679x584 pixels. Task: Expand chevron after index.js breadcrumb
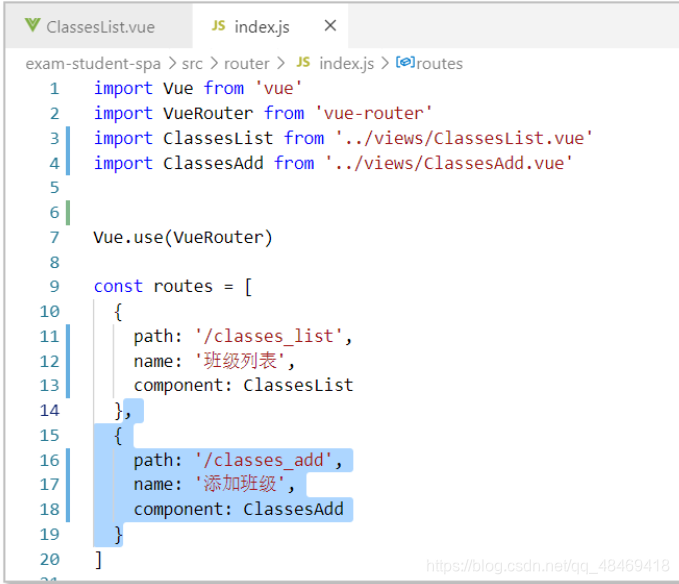[385, 64]
